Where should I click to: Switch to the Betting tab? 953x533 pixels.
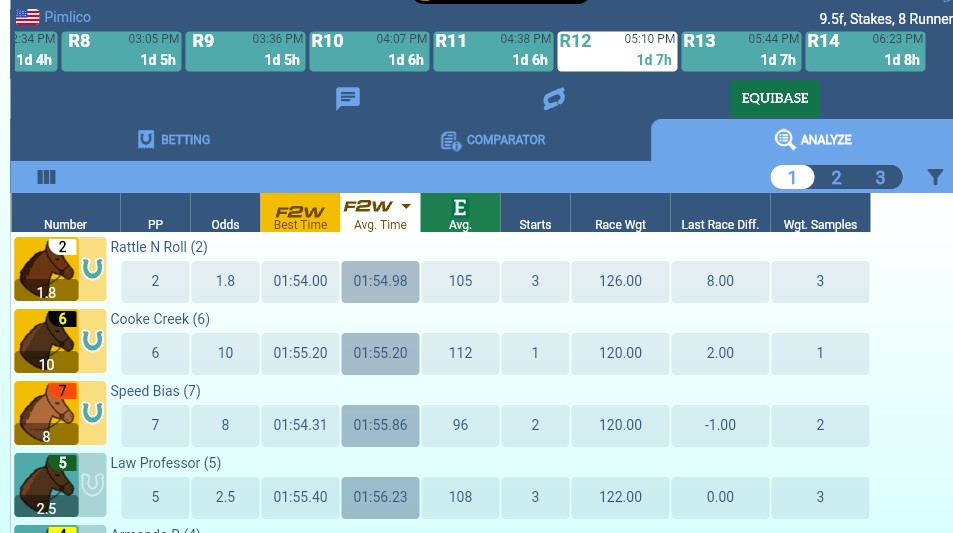(x=174, y=140)
